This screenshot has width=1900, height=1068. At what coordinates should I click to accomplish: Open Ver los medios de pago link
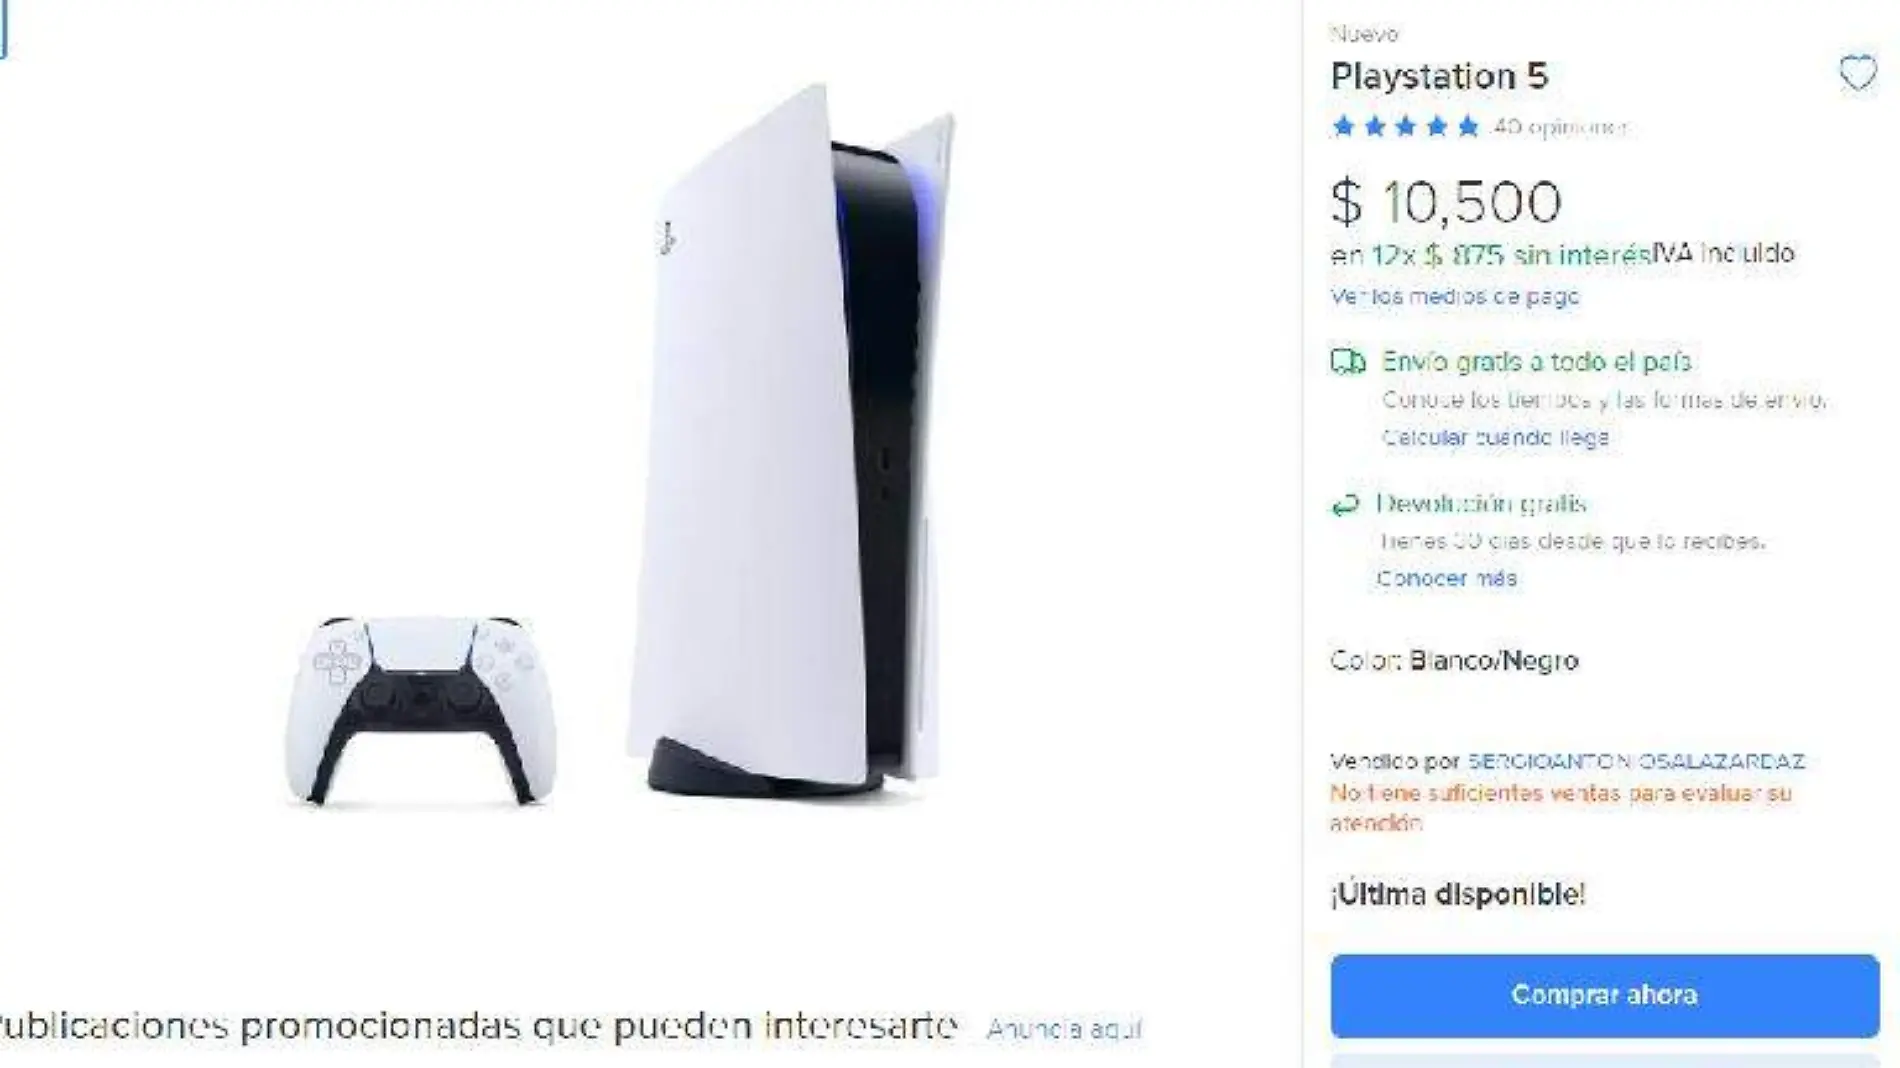(1454, 296)
